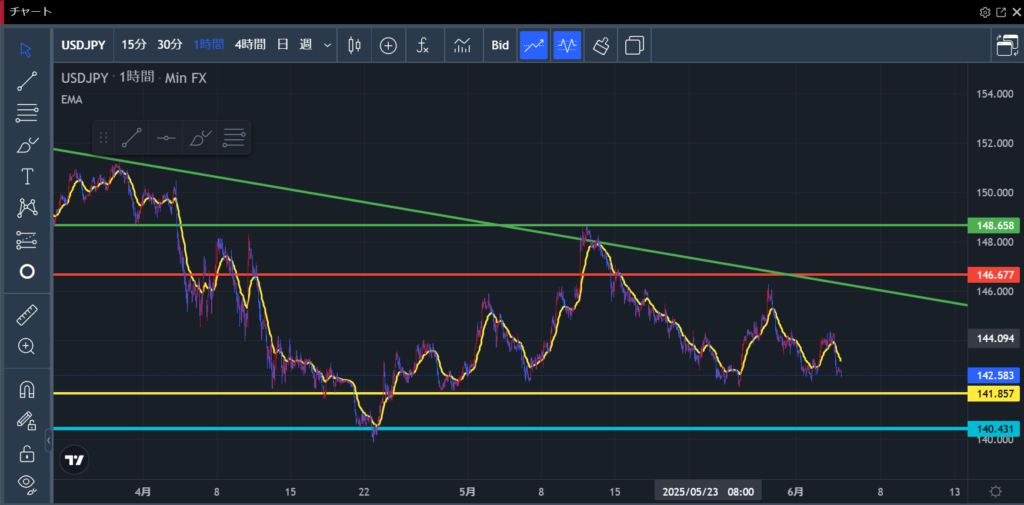Click the 4月 label on the time axis
Screen dimensions: 1024x505
pos(143,491)
